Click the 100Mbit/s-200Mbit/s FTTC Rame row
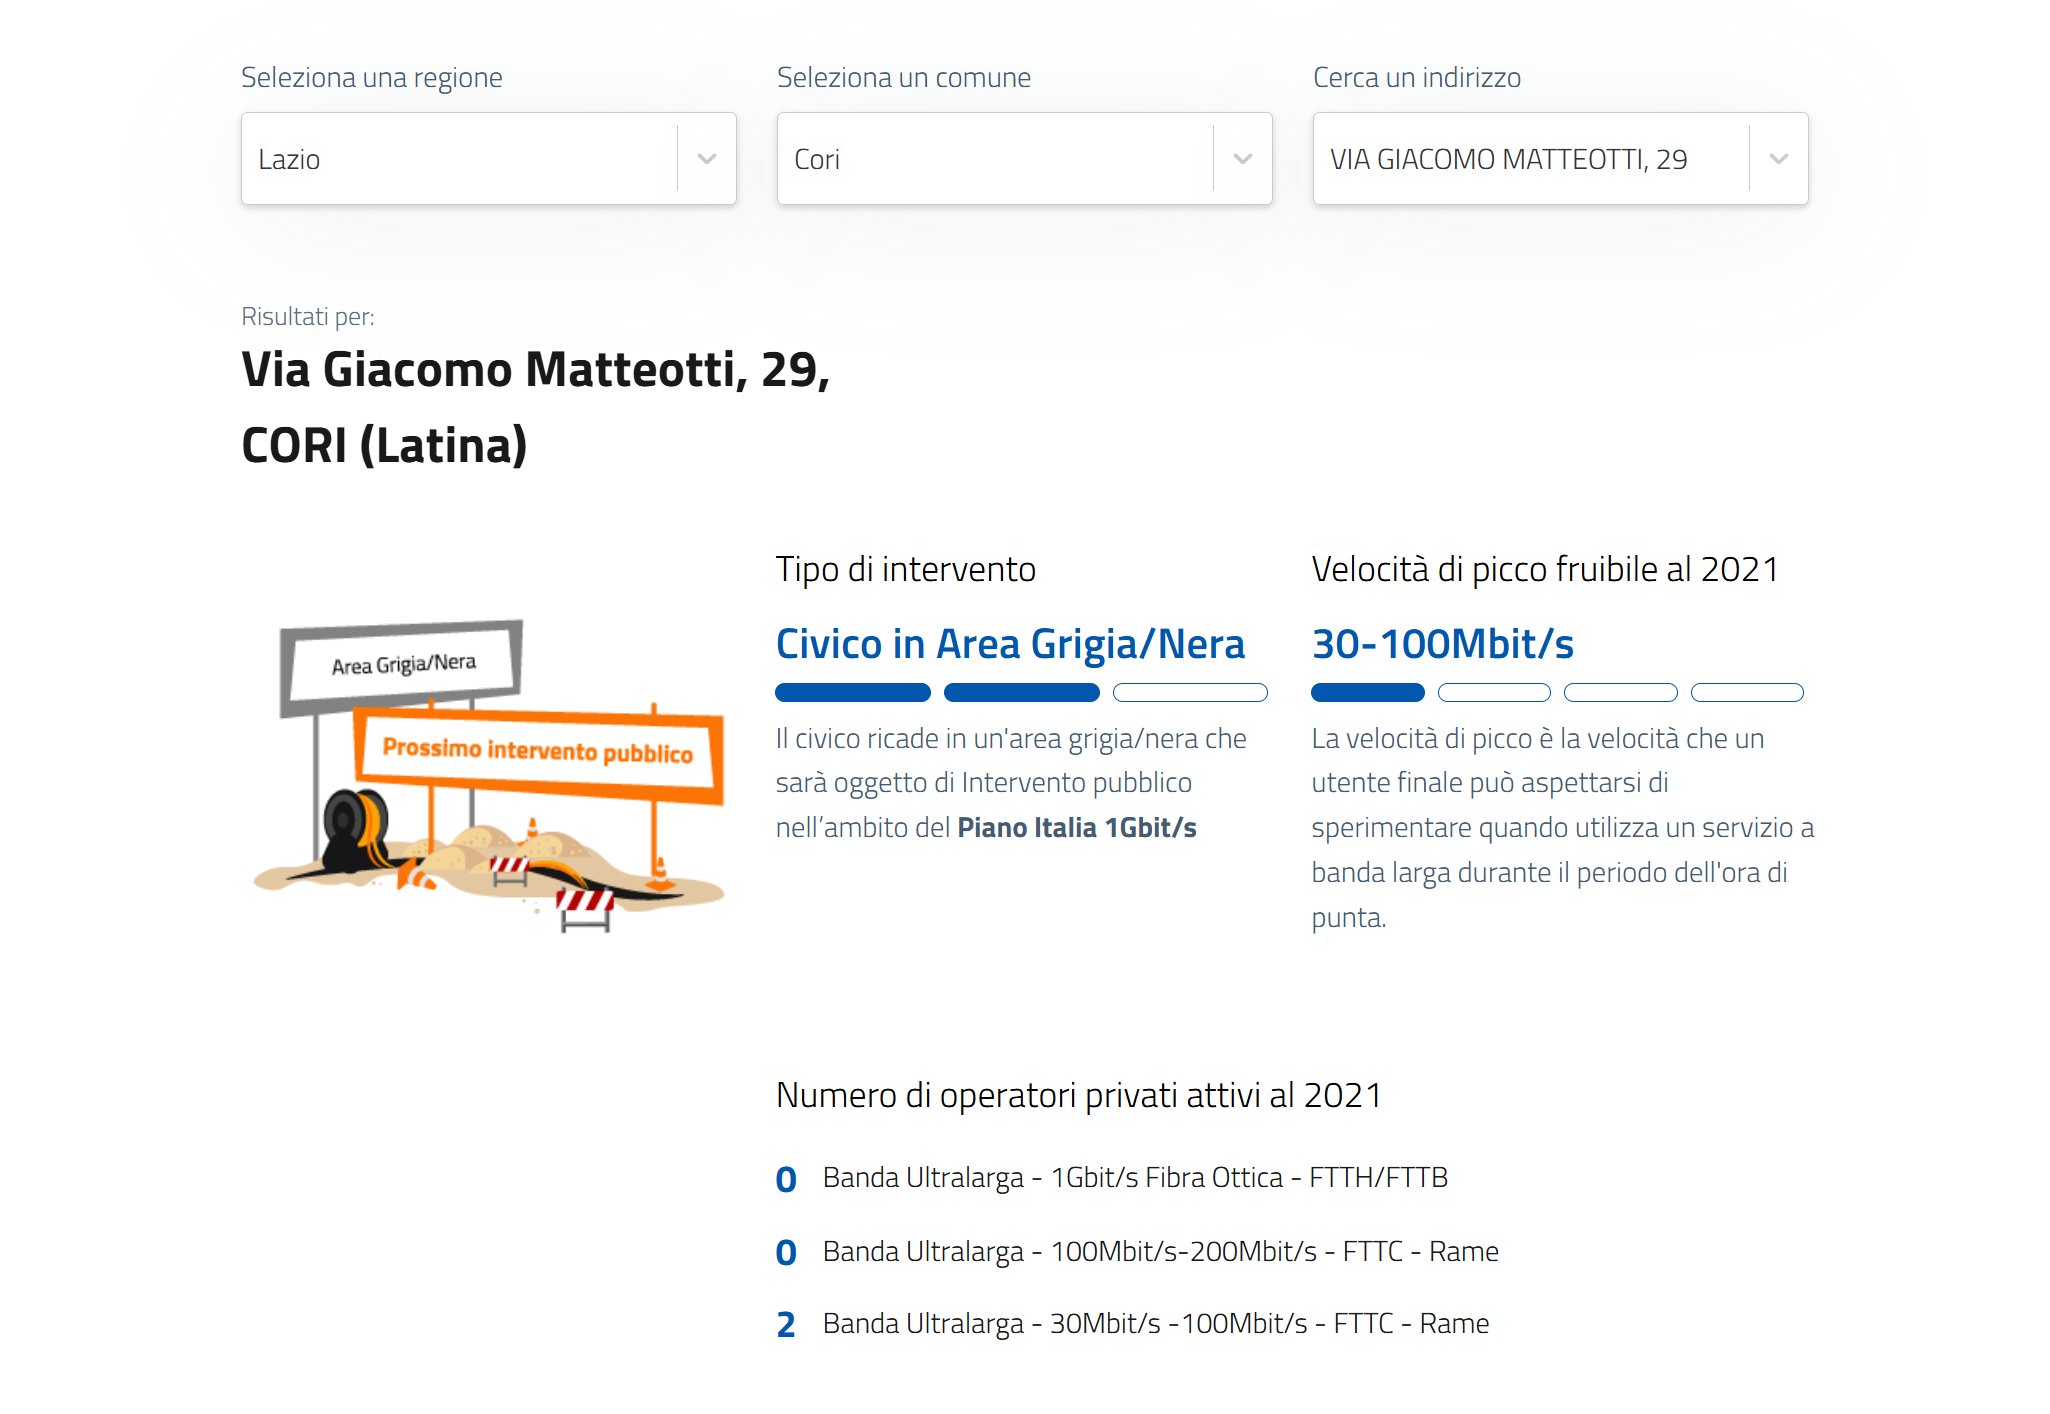 pyautogui.click(x=1160, y=1252)
